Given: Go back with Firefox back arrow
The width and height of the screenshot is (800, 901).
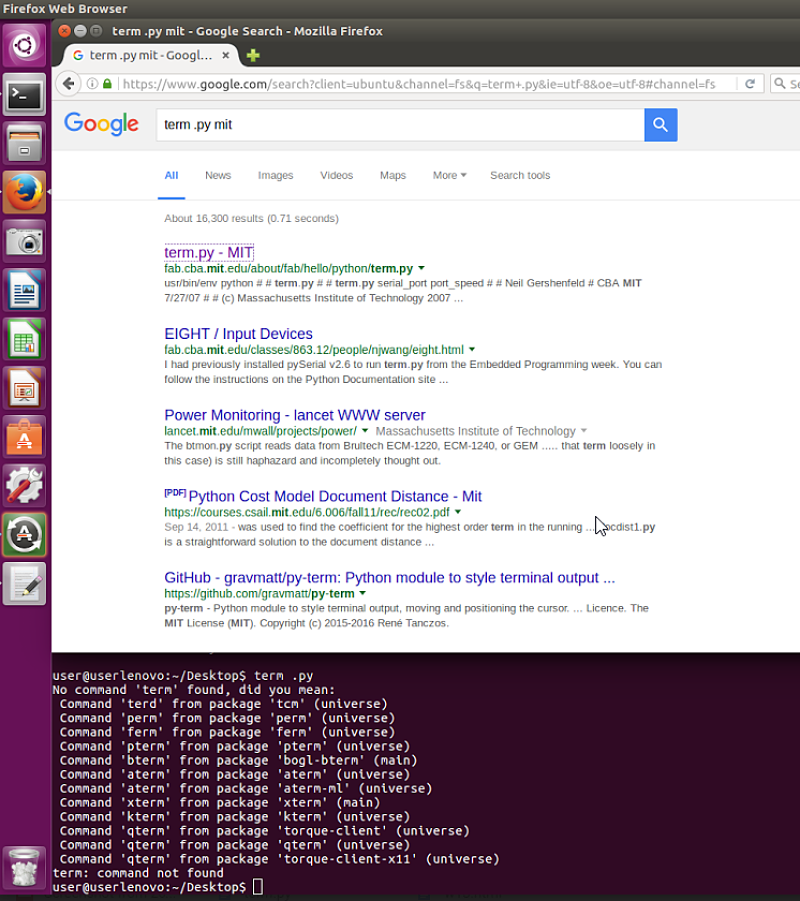Looking at the screenshot, I should click(68, 84).
